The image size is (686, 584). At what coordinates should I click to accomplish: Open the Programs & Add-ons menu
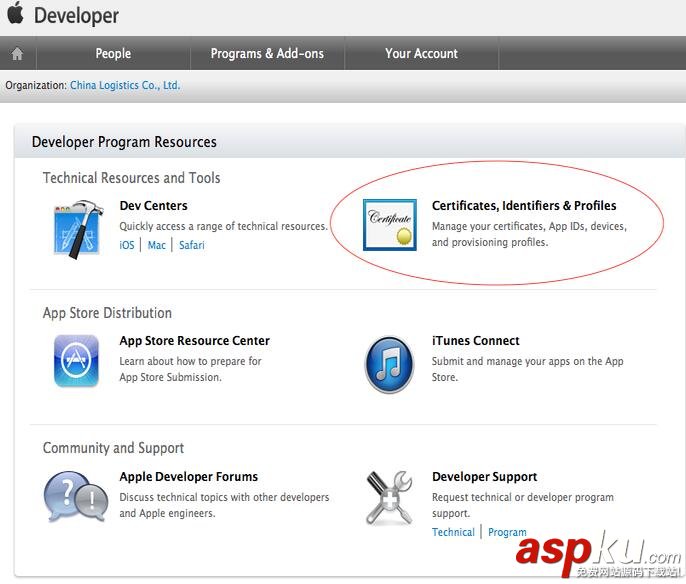point(267,53)
